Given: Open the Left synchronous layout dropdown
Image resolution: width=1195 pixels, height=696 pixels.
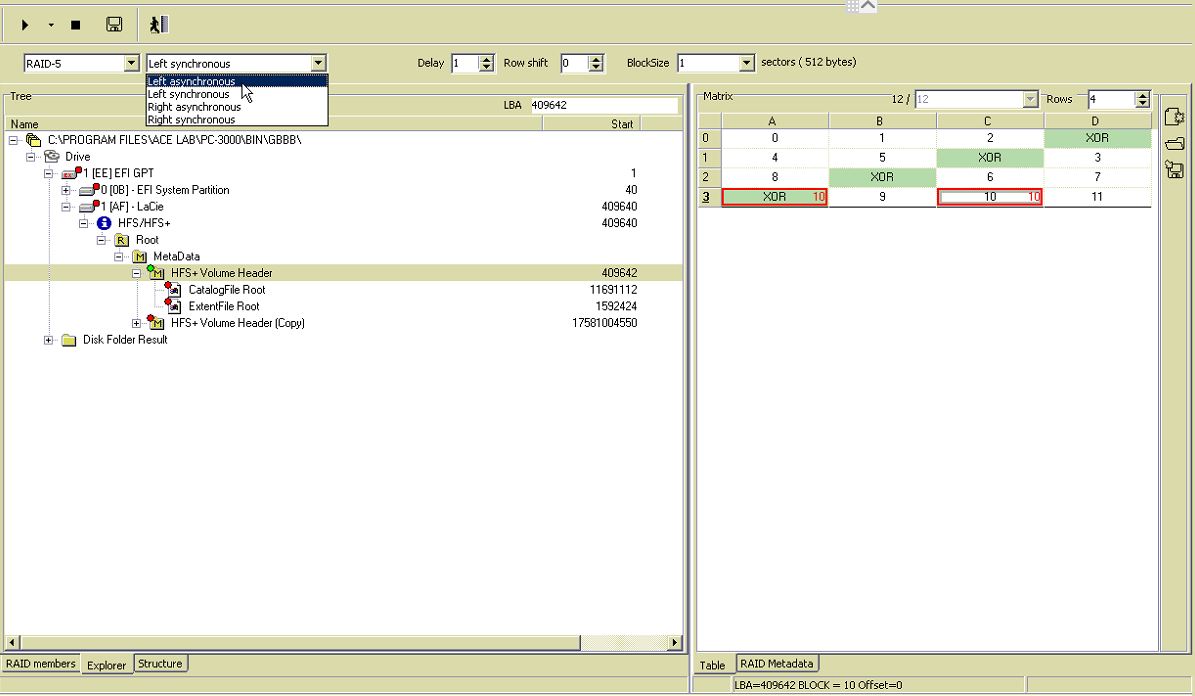Looking at the screenshot, I should tap(319, 63).
